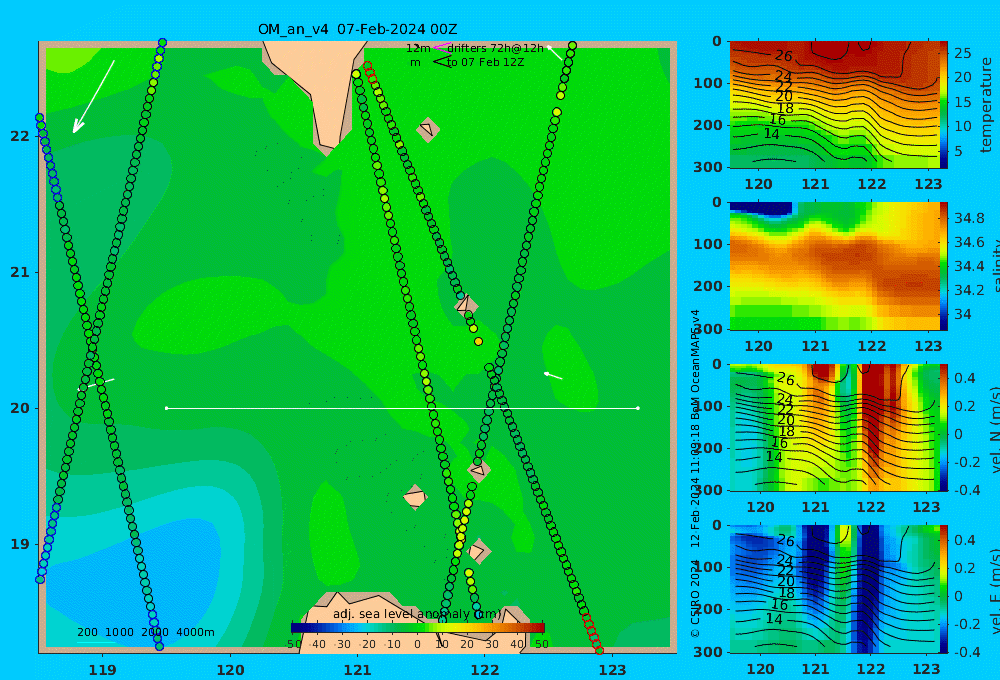Click the magenta drifter arrow in legend
The width and height of the screenshot is (1000, 680).
coord(441,47)
